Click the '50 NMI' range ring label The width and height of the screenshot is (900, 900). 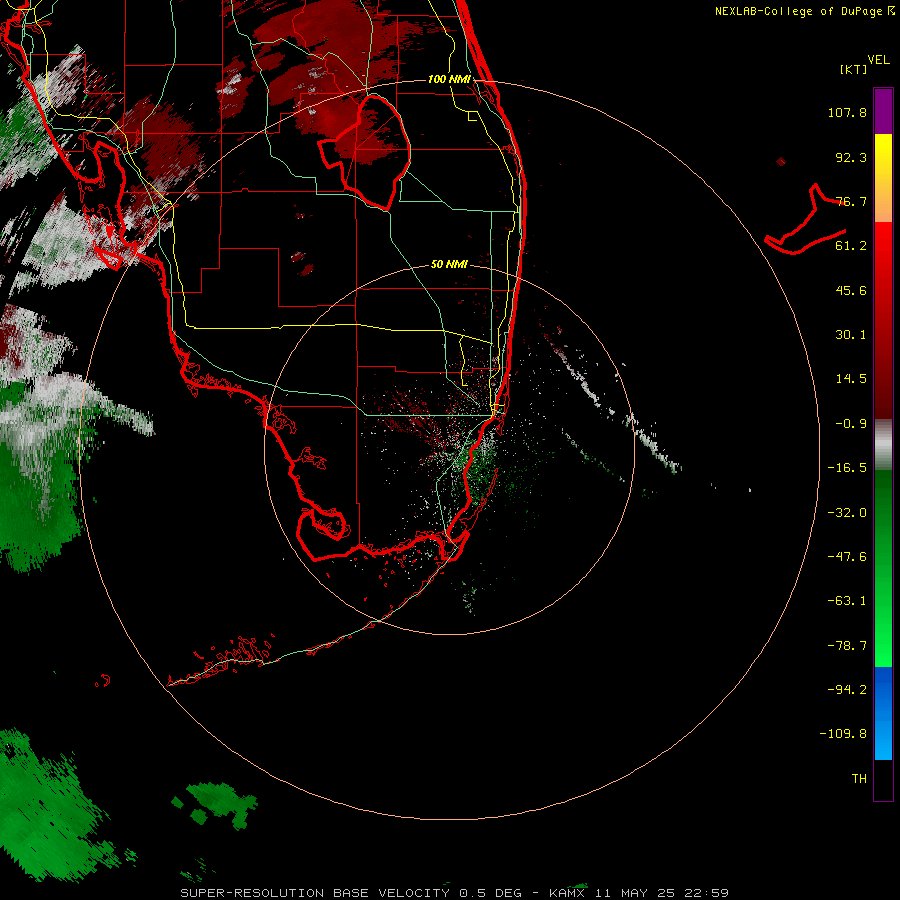449,264
